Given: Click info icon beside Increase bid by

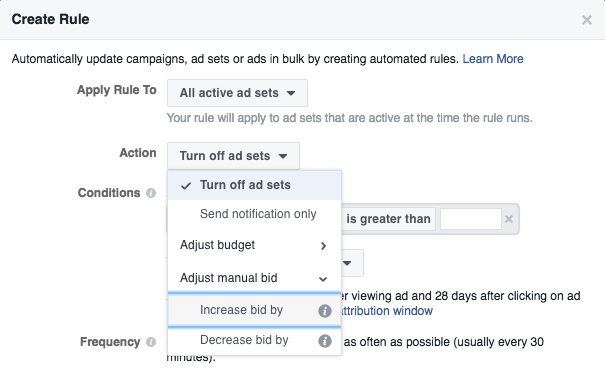Looking at the screenshot, I should [325, 311].
